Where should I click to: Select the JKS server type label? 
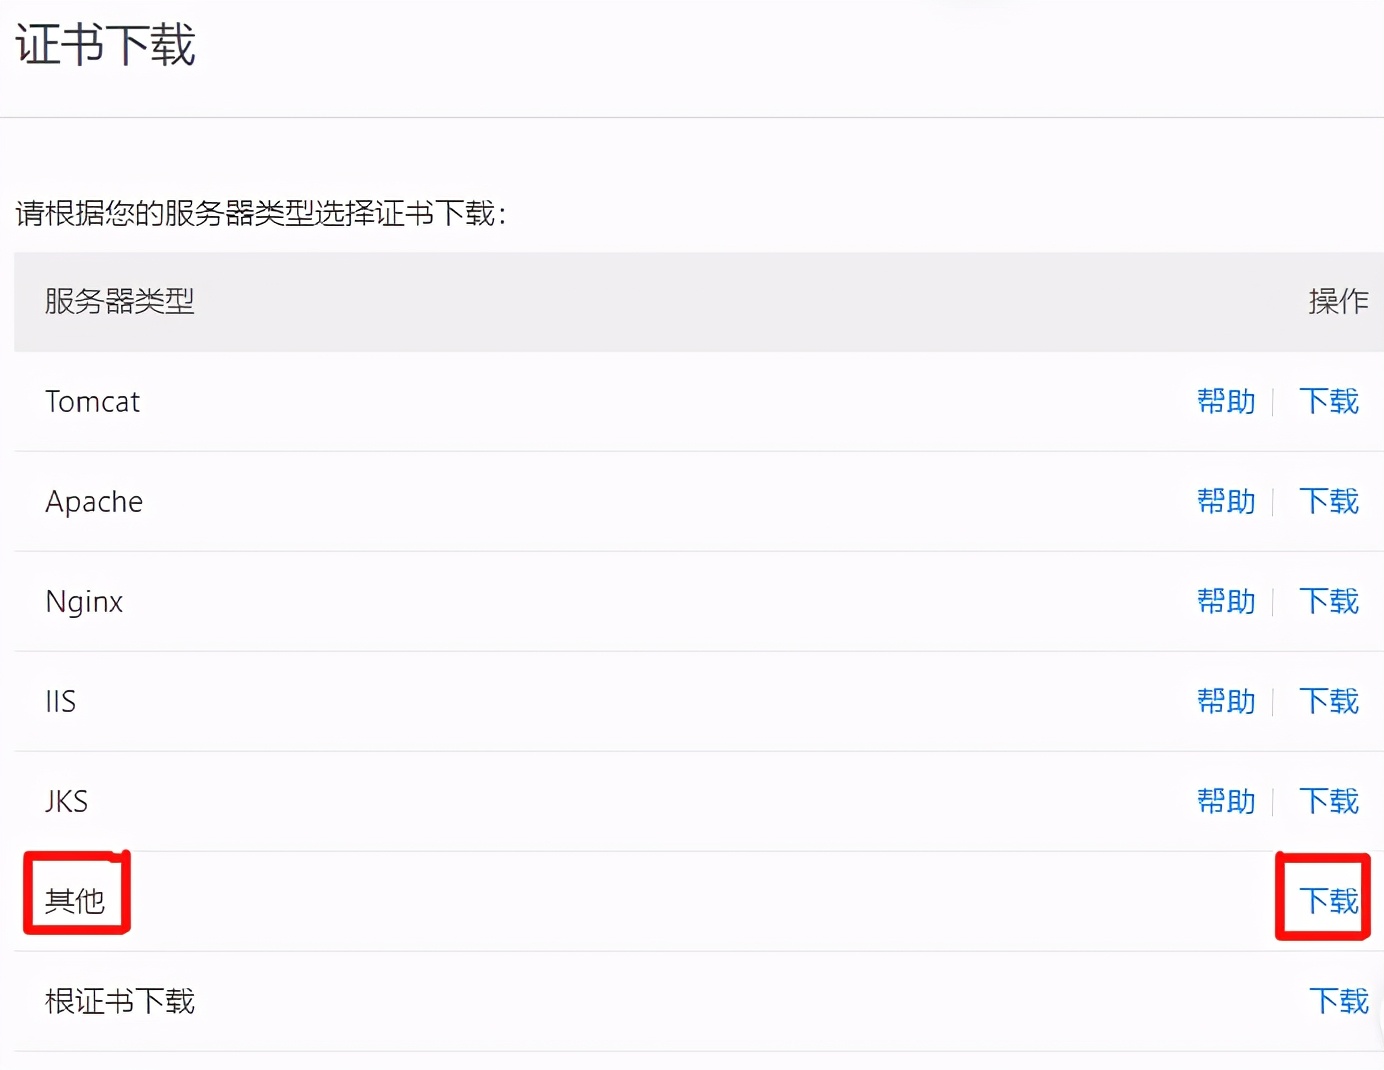coord(67,801)
